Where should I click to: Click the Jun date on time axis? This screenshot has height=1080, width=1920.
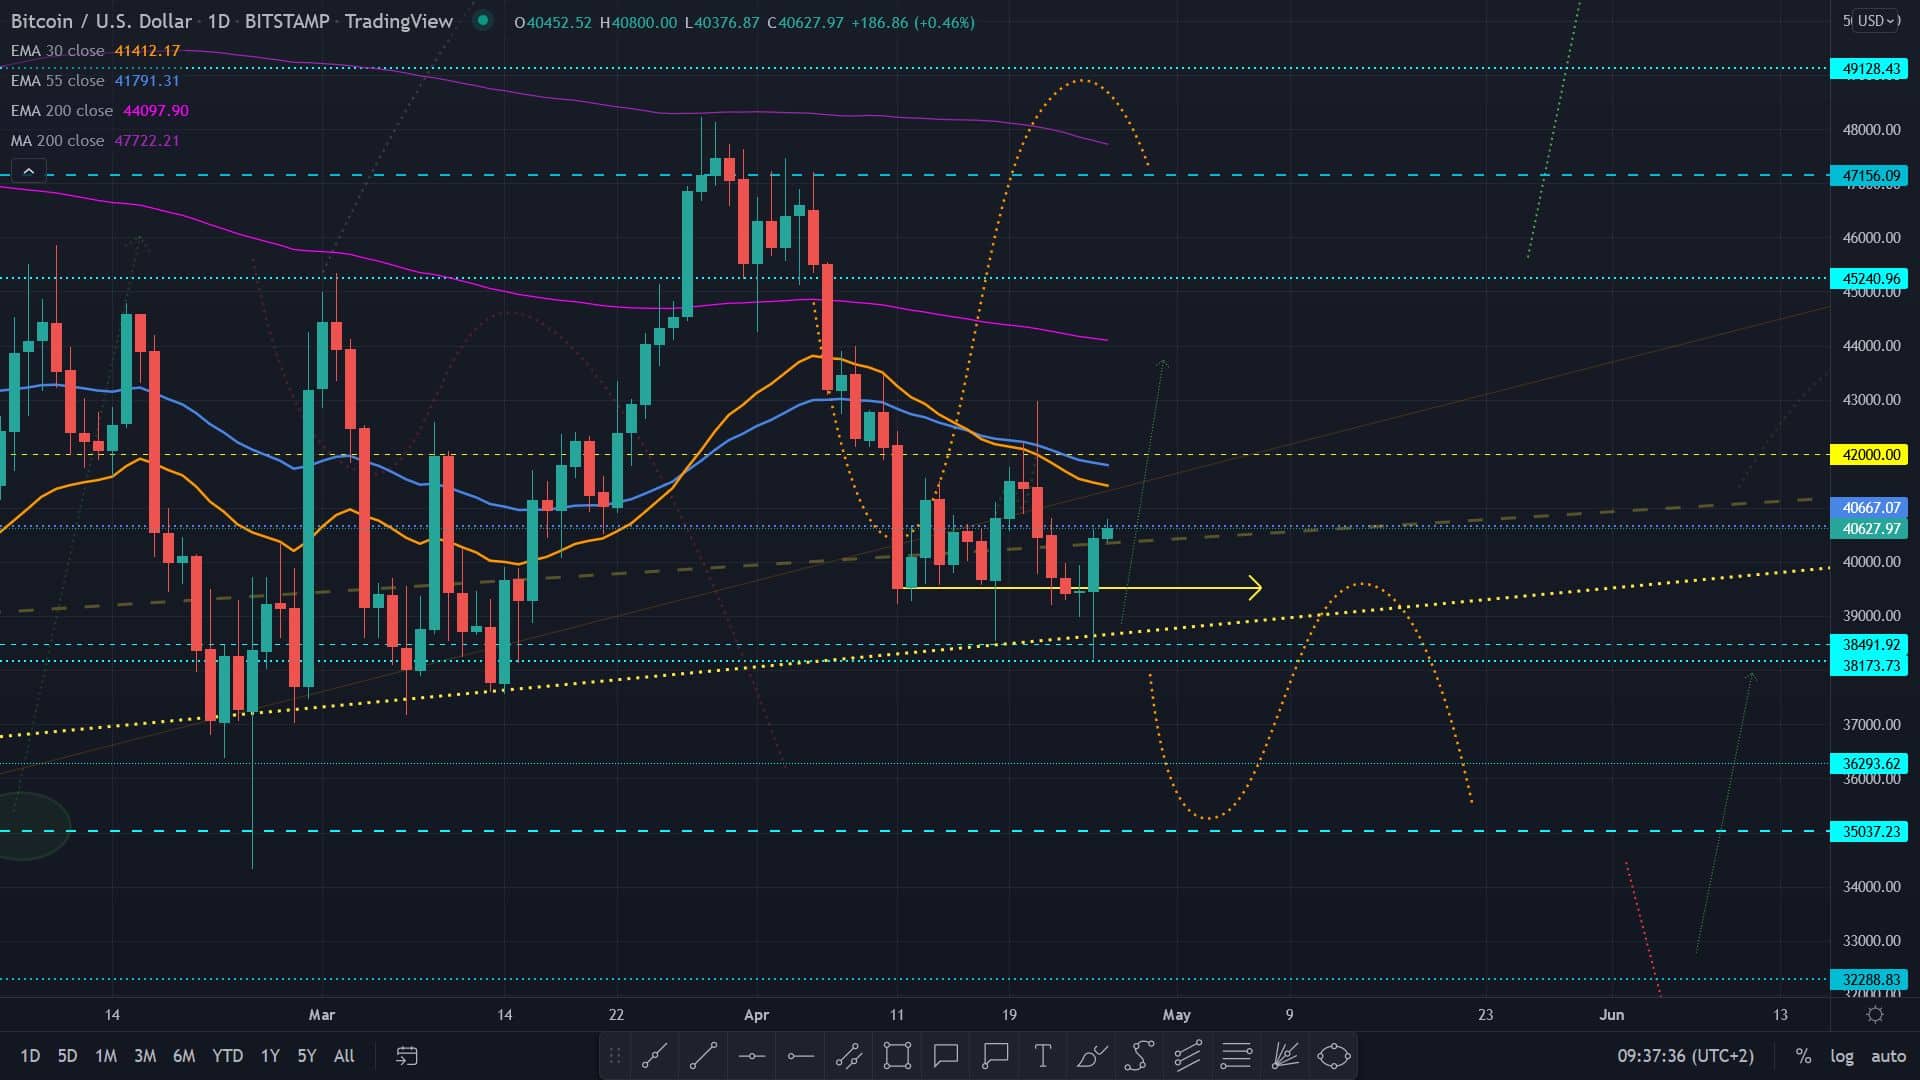pyautogui.click(x=1612, y=1015)
